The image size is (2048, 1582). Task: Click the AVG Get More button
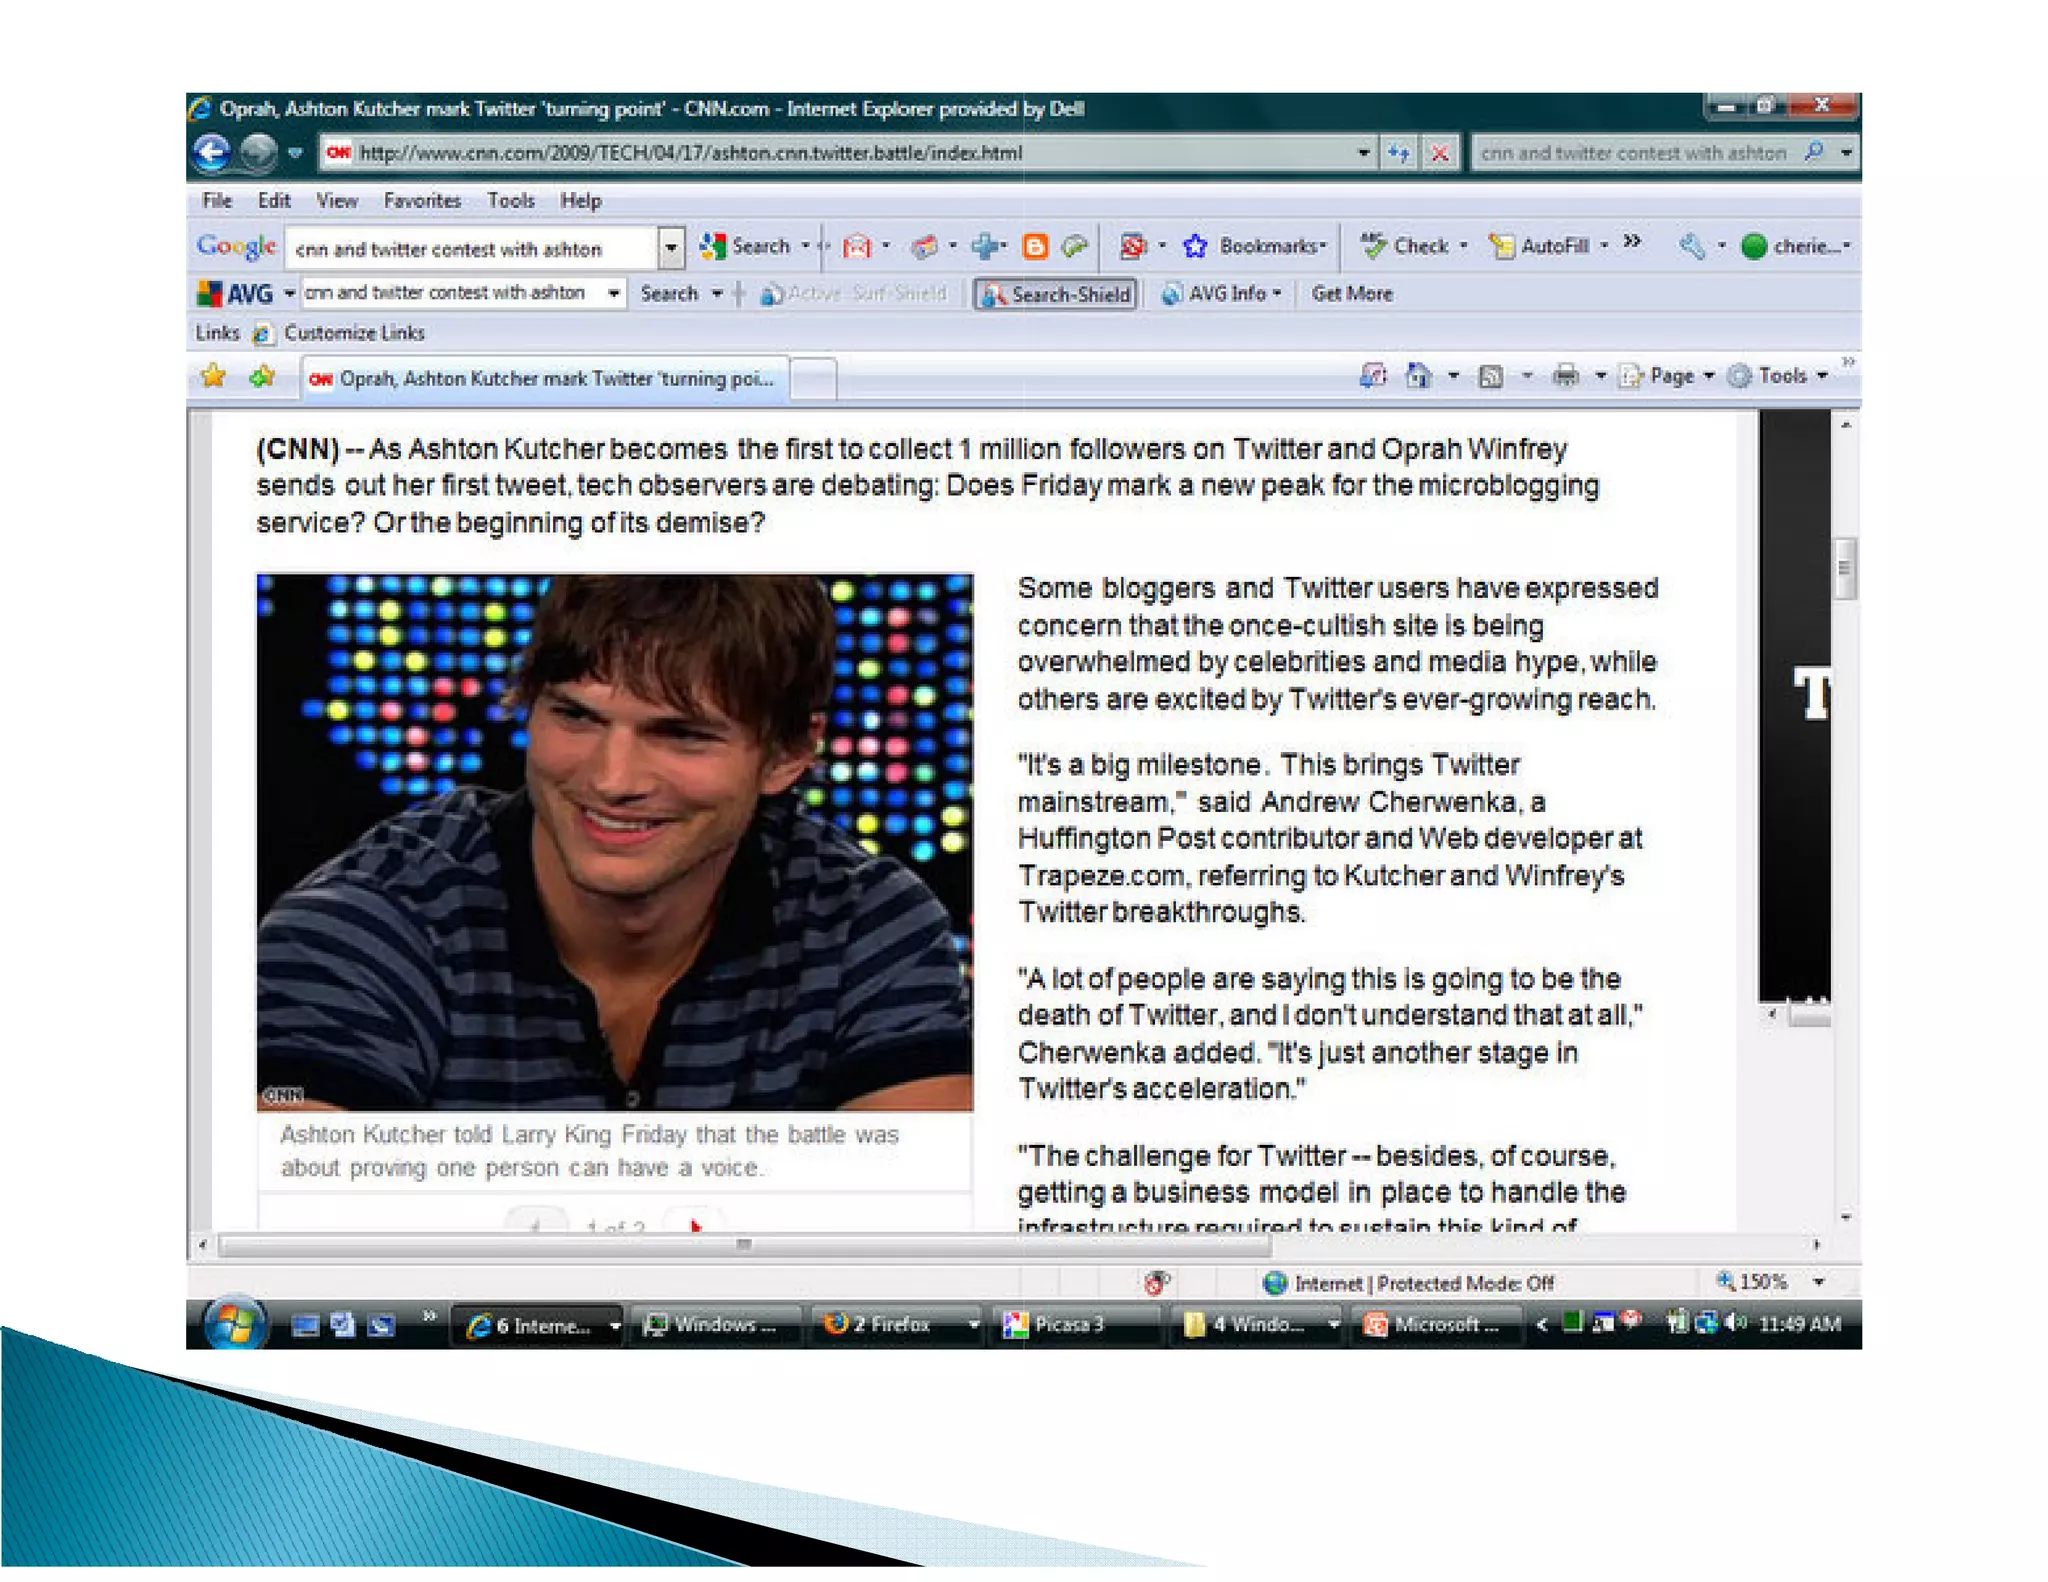point(1351,294)
